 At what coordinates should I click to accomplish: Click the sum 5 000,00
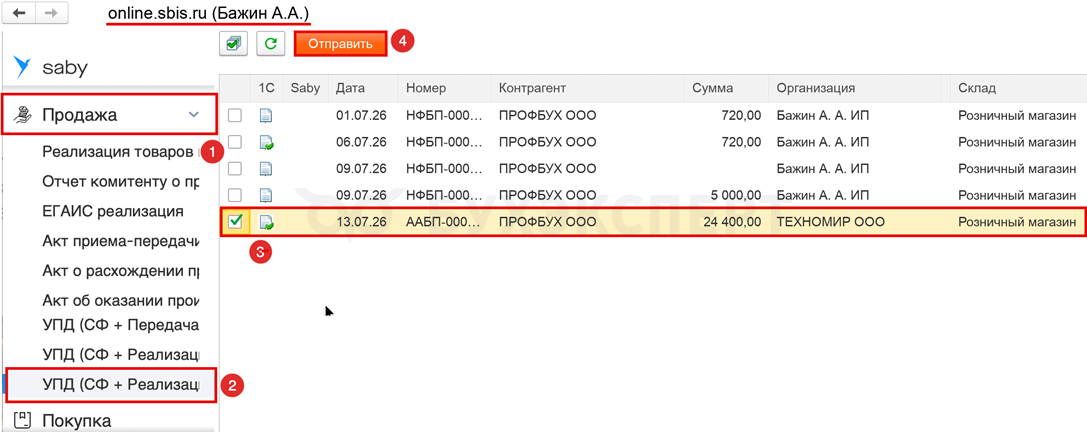[737, 196]
